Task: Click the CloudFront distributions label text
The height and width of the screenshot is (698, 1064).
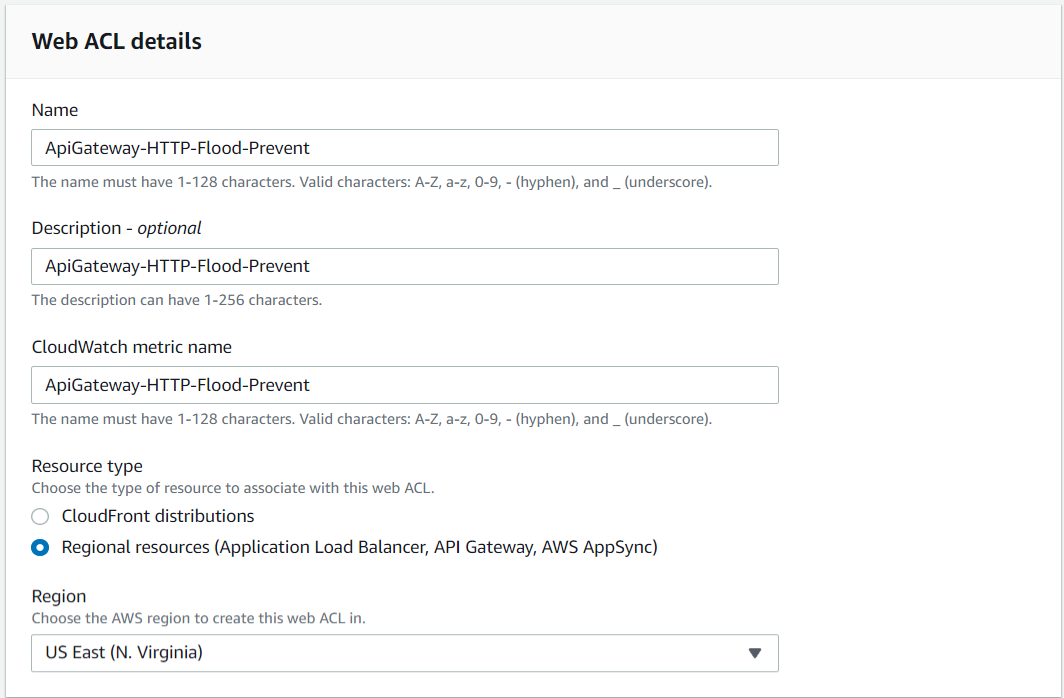Action: tap(158, 516)
